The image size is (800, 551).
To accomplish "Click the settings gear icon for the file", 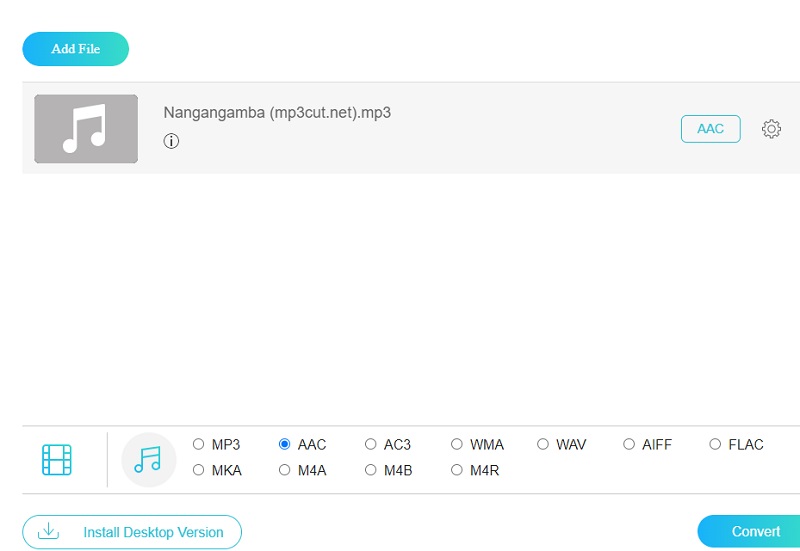I will tap(771, 129).
